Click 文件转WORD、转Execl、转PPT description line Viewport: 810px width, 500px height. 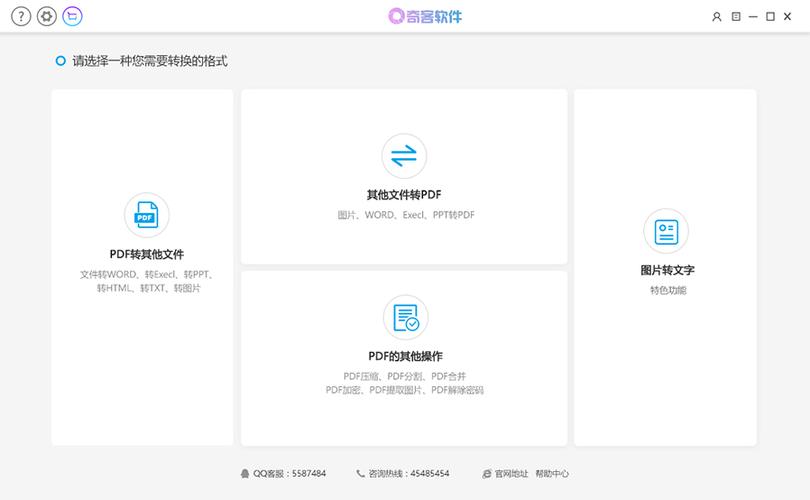(x=147, y=274)
